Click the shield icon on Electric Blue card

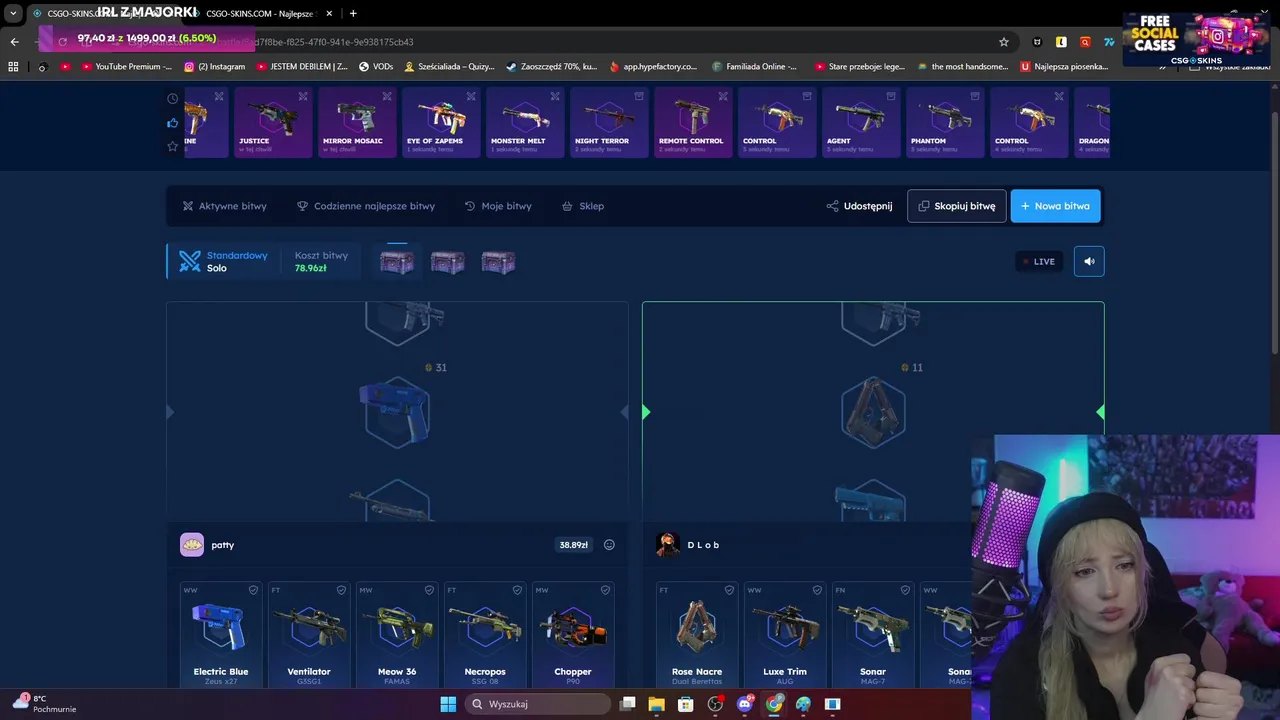pyautogui.click(x=253, y=590)
